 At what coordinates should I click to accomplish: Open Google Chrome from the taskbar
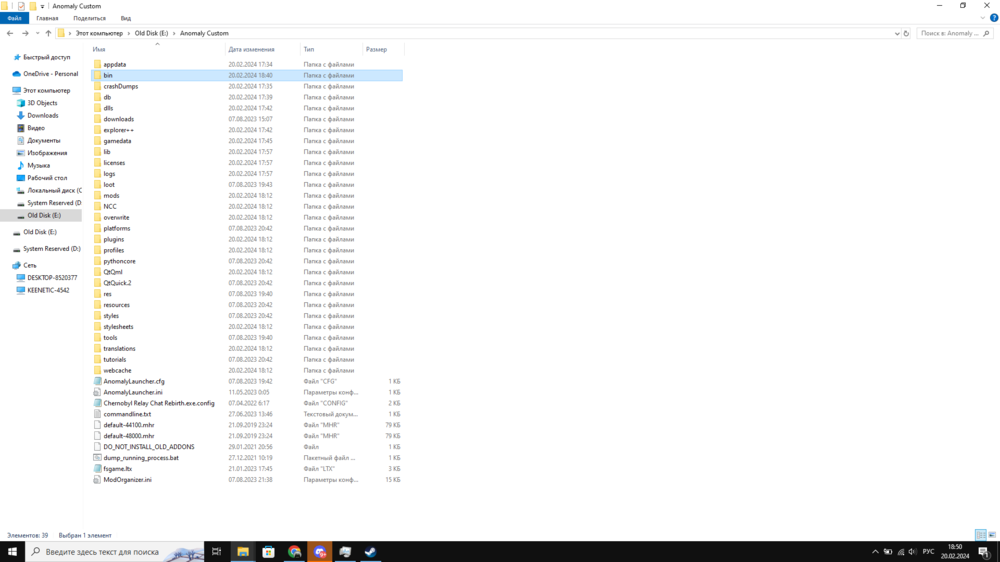(x=294, y=552)
